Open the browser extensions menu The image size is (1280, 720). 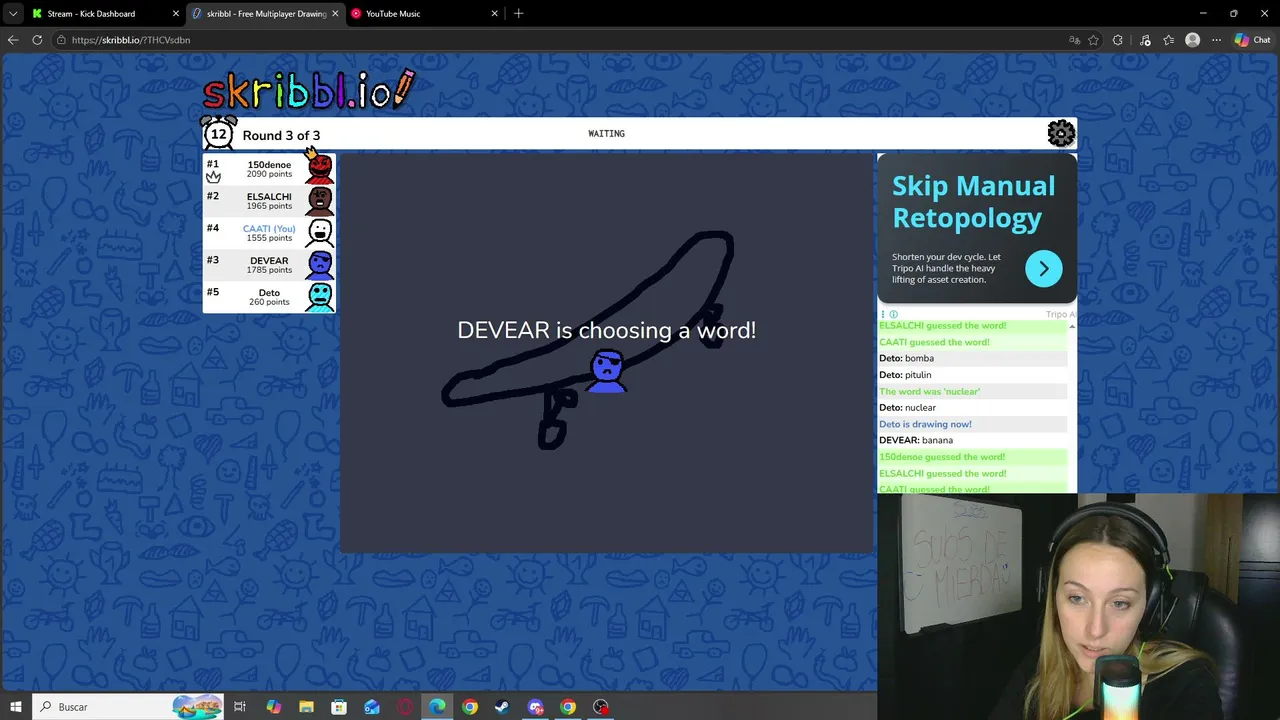[1118, 40]
